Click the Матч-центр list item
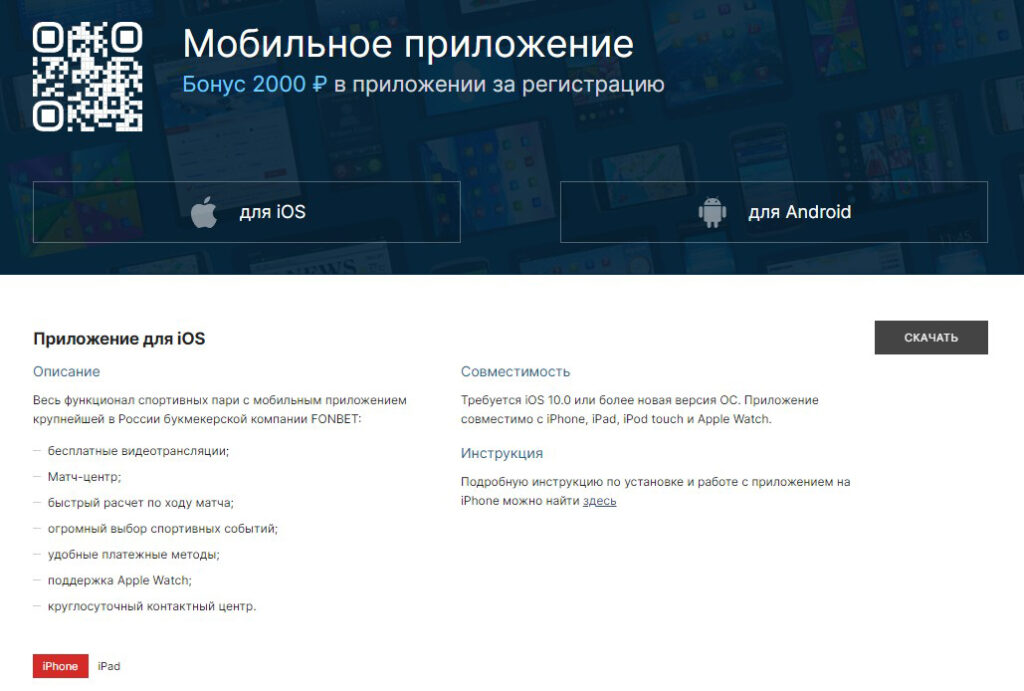Image resolution: width=1024 pixels, height=691 pixels. tap(84, 477)
